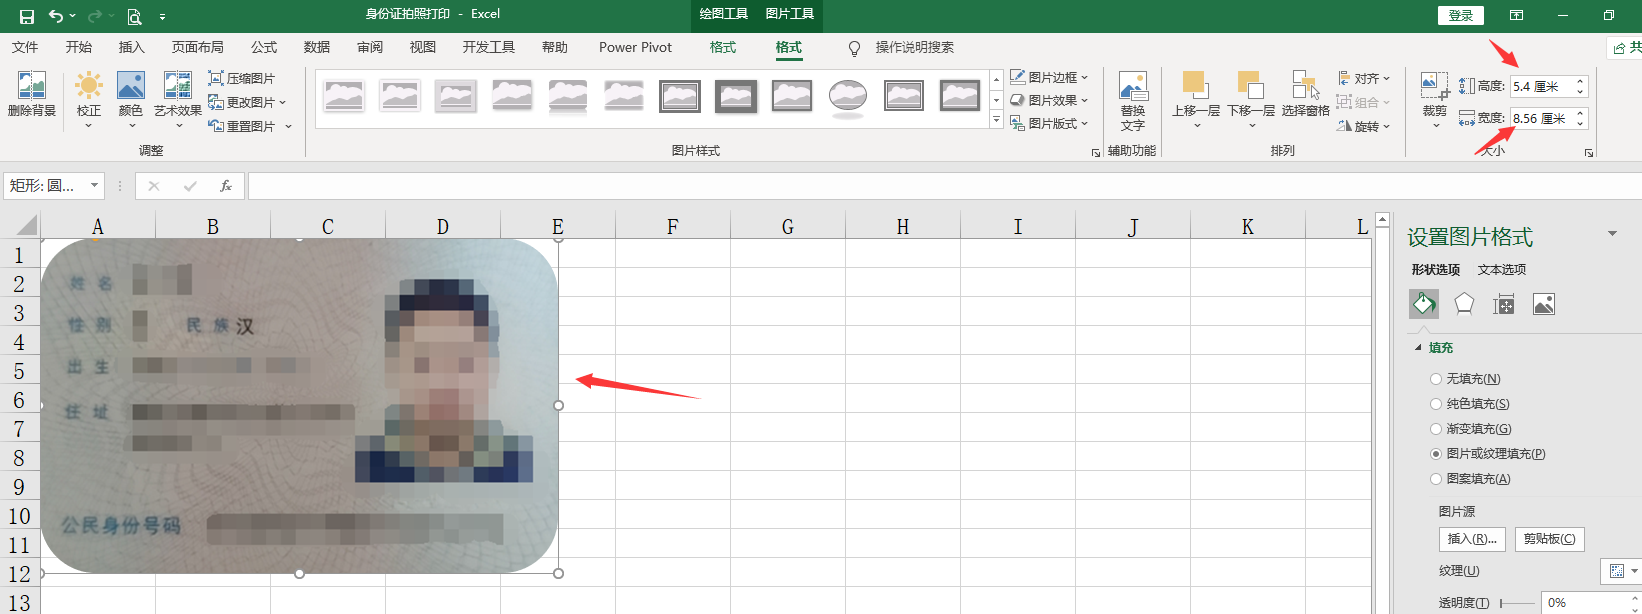Click the Print Preview icon

tap(134, 16)
